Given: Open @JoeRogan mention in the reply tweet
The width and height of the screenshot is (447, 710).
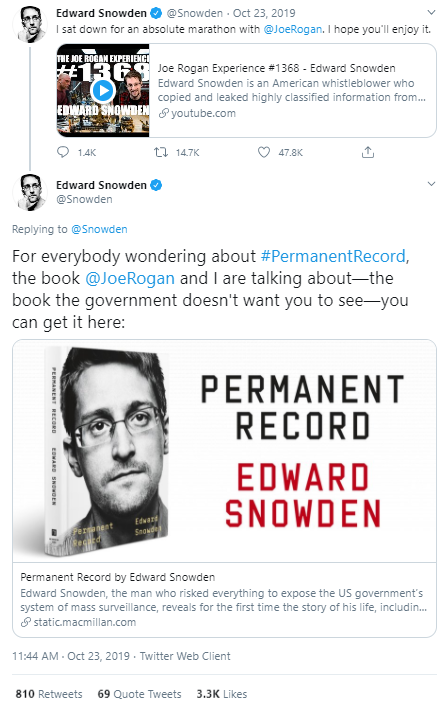Looking at the screenshot, I should click(130, 278).
